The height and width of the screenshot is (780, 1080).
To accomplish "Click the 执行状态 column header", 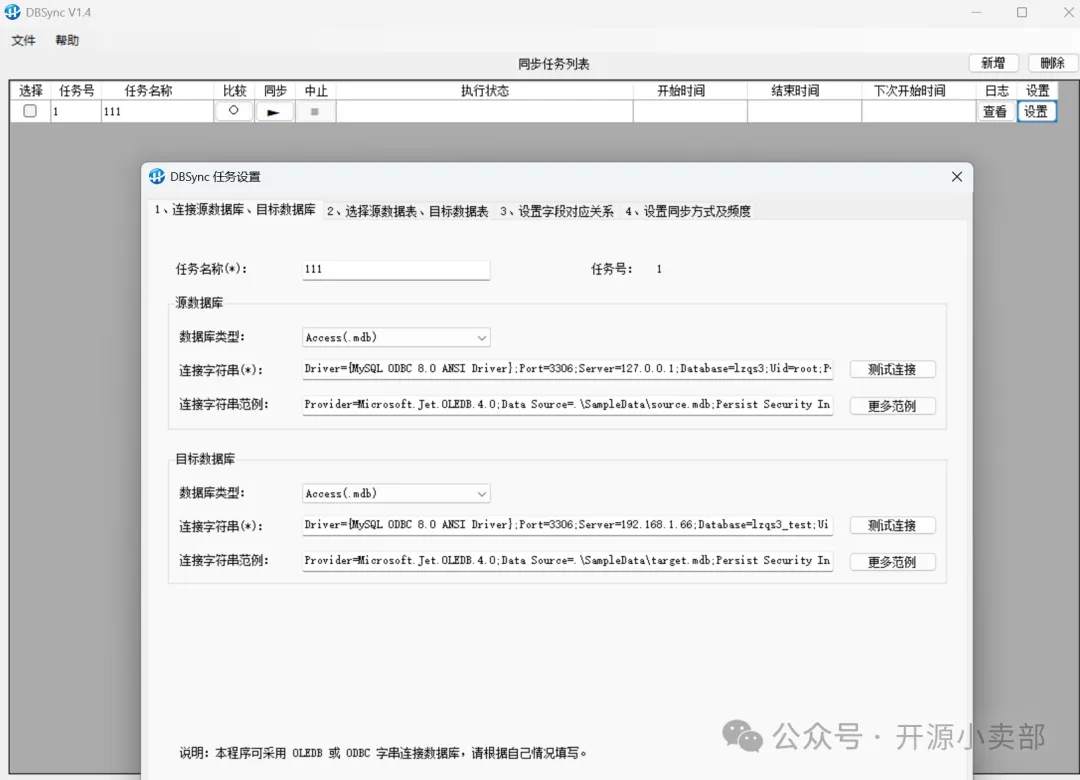I will point(485,90).
